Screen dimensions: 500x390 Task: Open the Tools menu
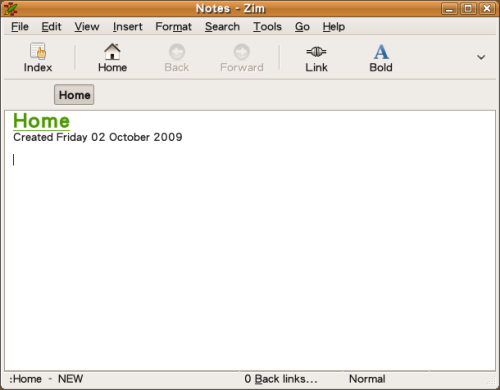[x=267, y=26]
